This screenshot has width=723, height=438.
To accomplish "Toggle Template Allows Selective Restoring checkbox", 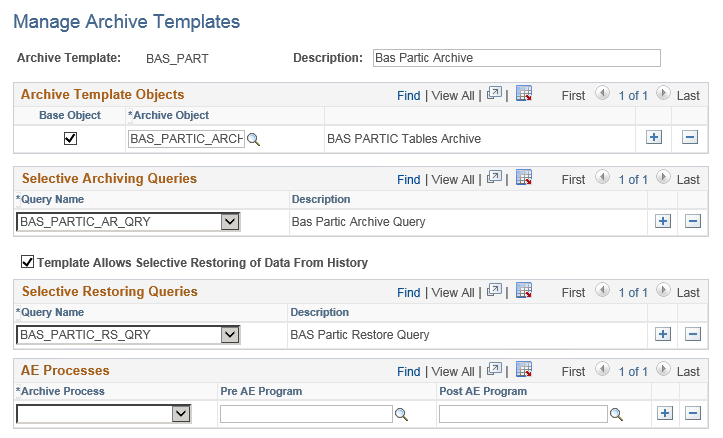I will [28, 263].
